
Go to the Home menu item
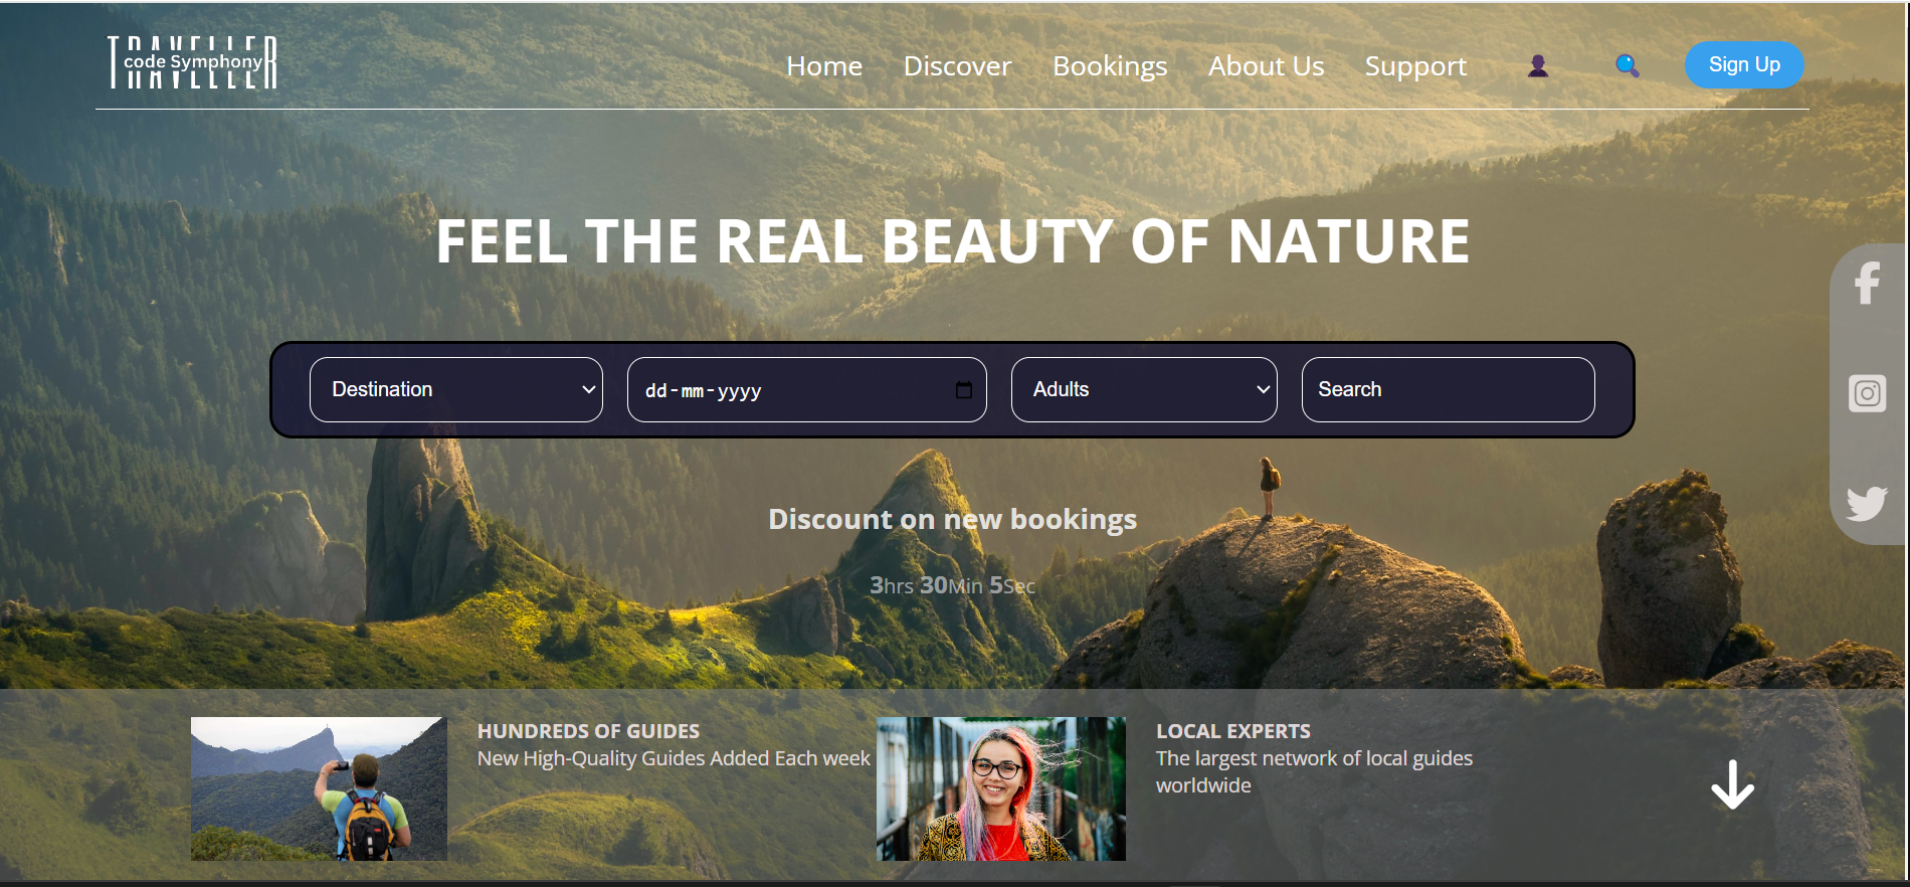824,66
